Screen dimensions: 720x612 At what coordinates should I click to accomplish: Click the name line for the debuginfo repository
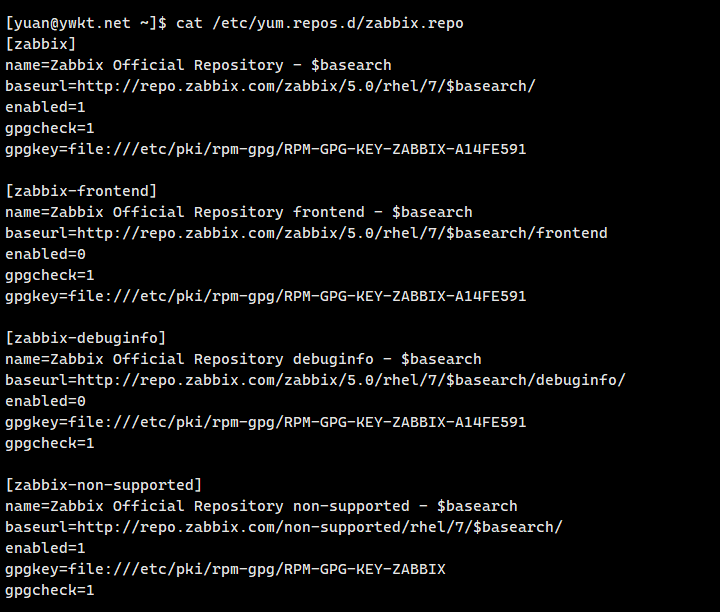coord(243,359)
